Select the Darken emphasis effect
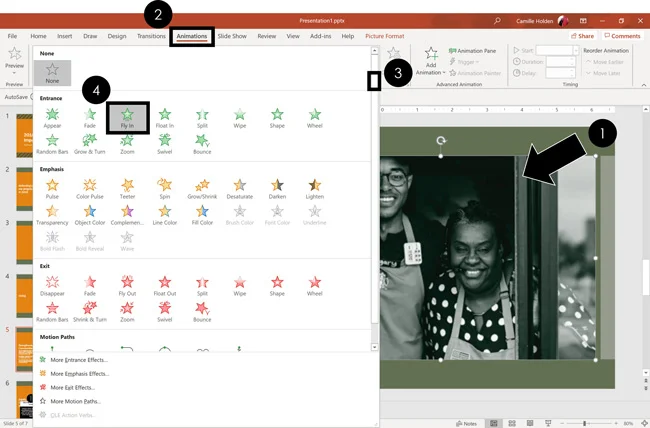The width and height of the screenshot is (650, 428). click(x=277, y=189)
